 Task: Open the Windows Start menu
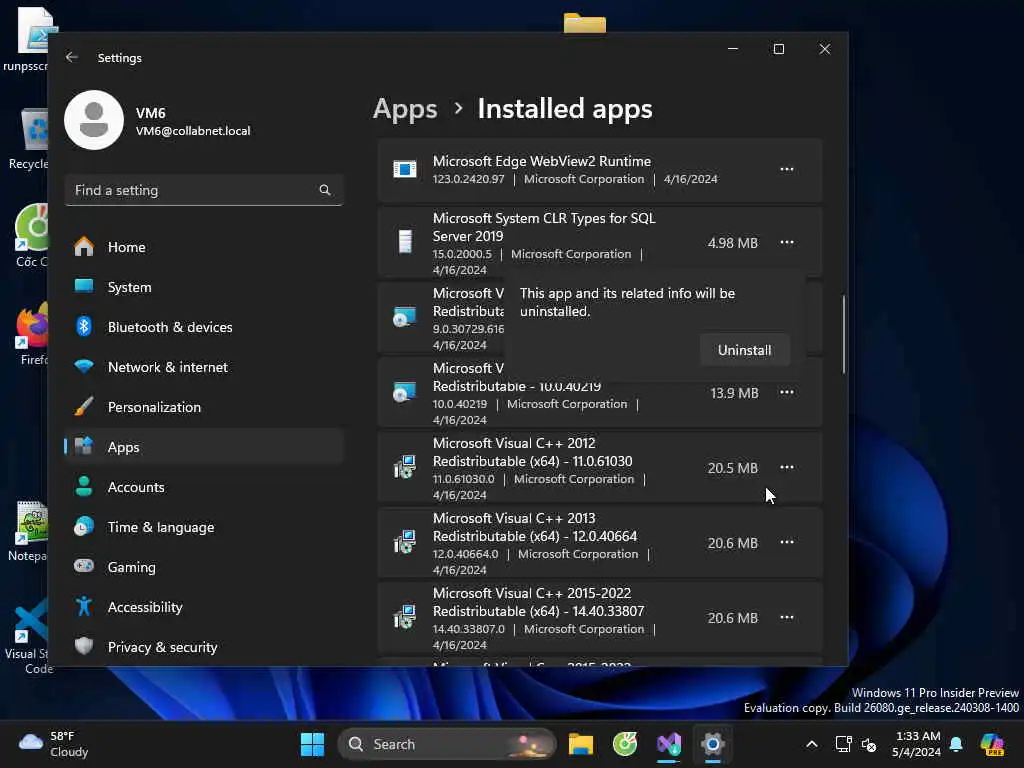point(312,744)
